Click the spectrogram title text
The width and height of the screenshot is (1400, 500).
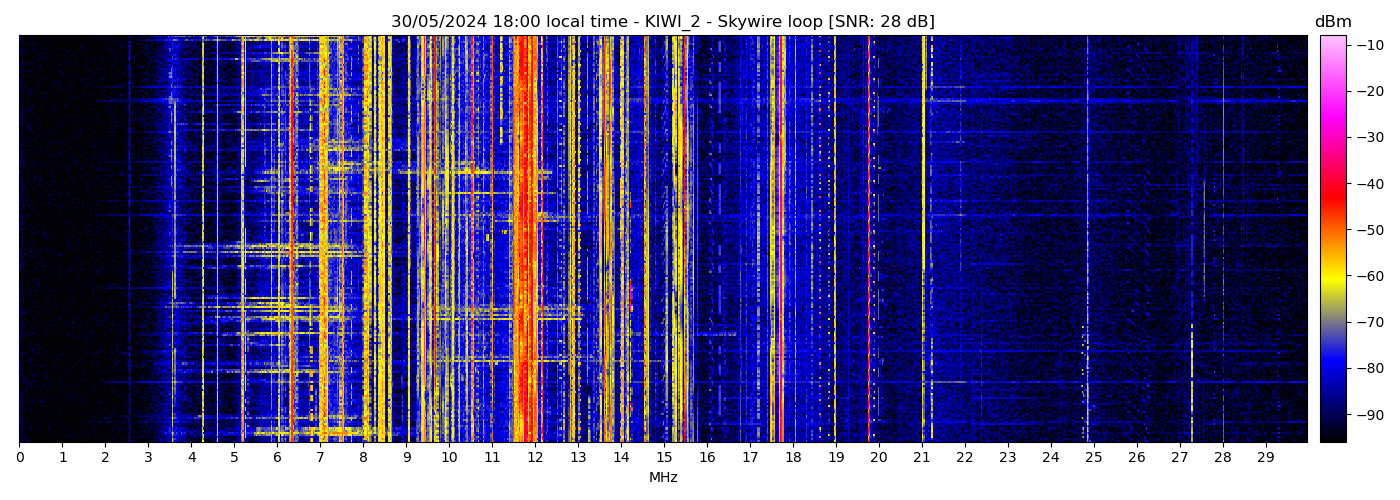(662, 22)
